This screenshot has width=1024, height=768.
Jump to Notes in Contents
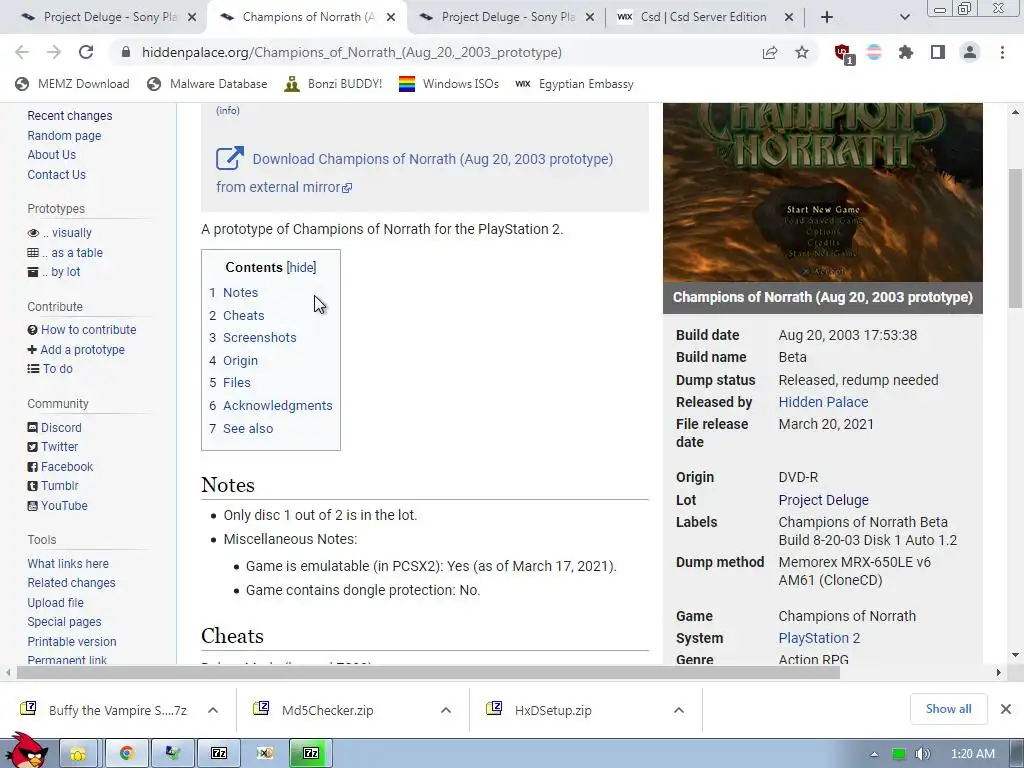240,293
